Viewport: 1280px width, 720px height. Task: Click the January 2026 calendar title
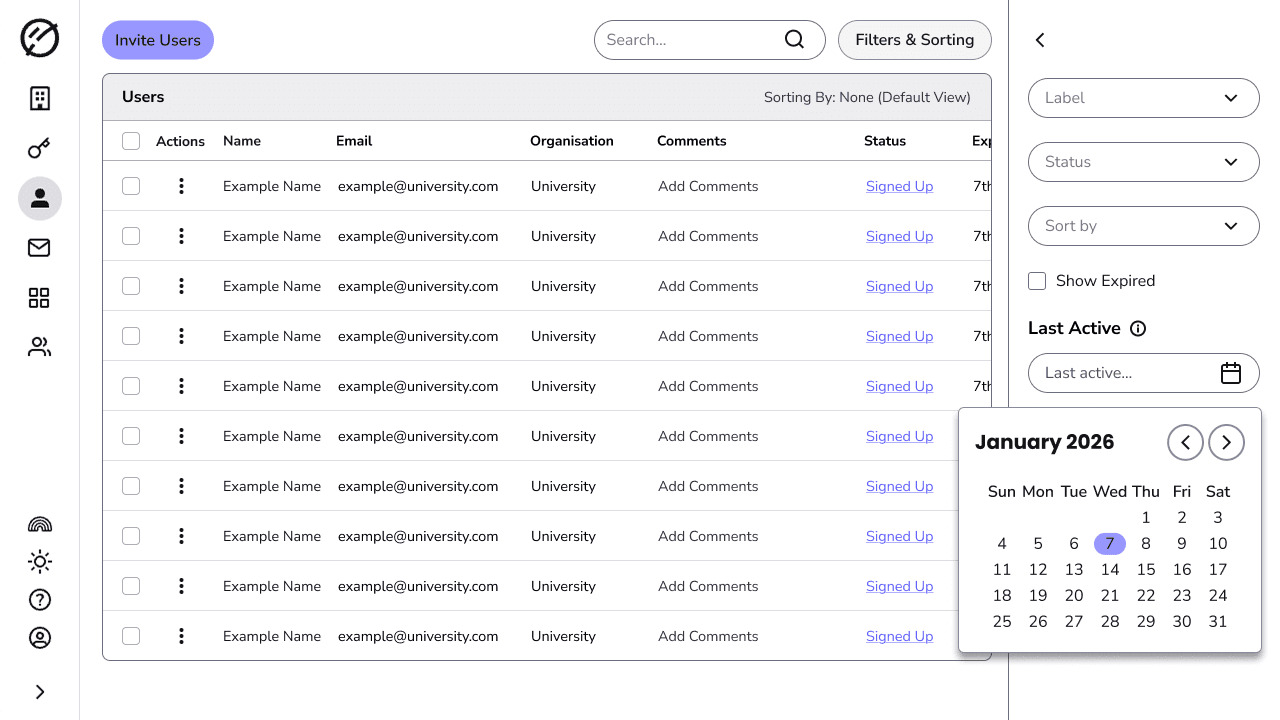1044,442
